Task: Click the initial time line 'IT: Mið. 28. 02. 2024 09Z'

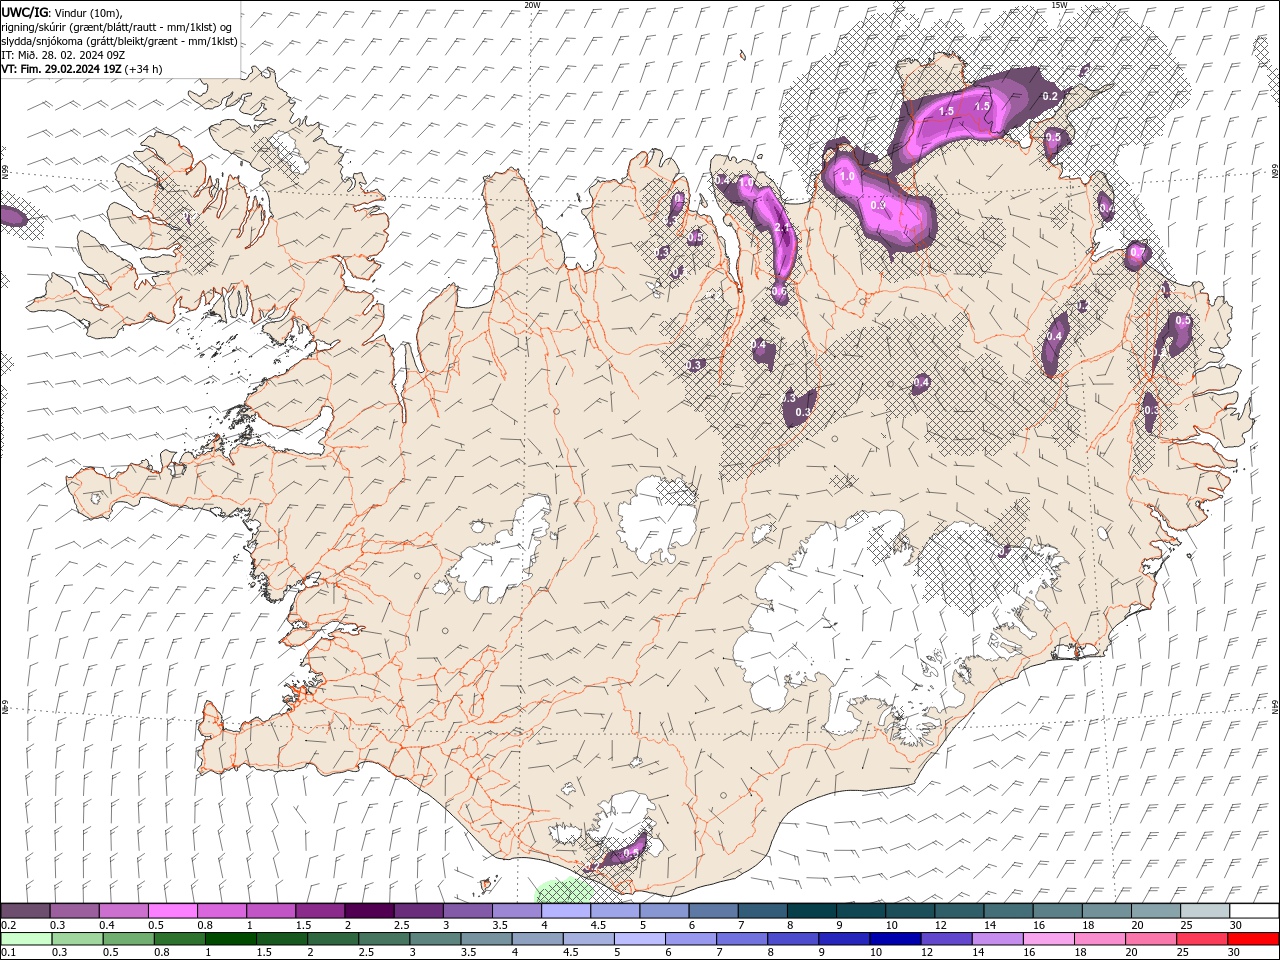Action: (x=64, y=55)
